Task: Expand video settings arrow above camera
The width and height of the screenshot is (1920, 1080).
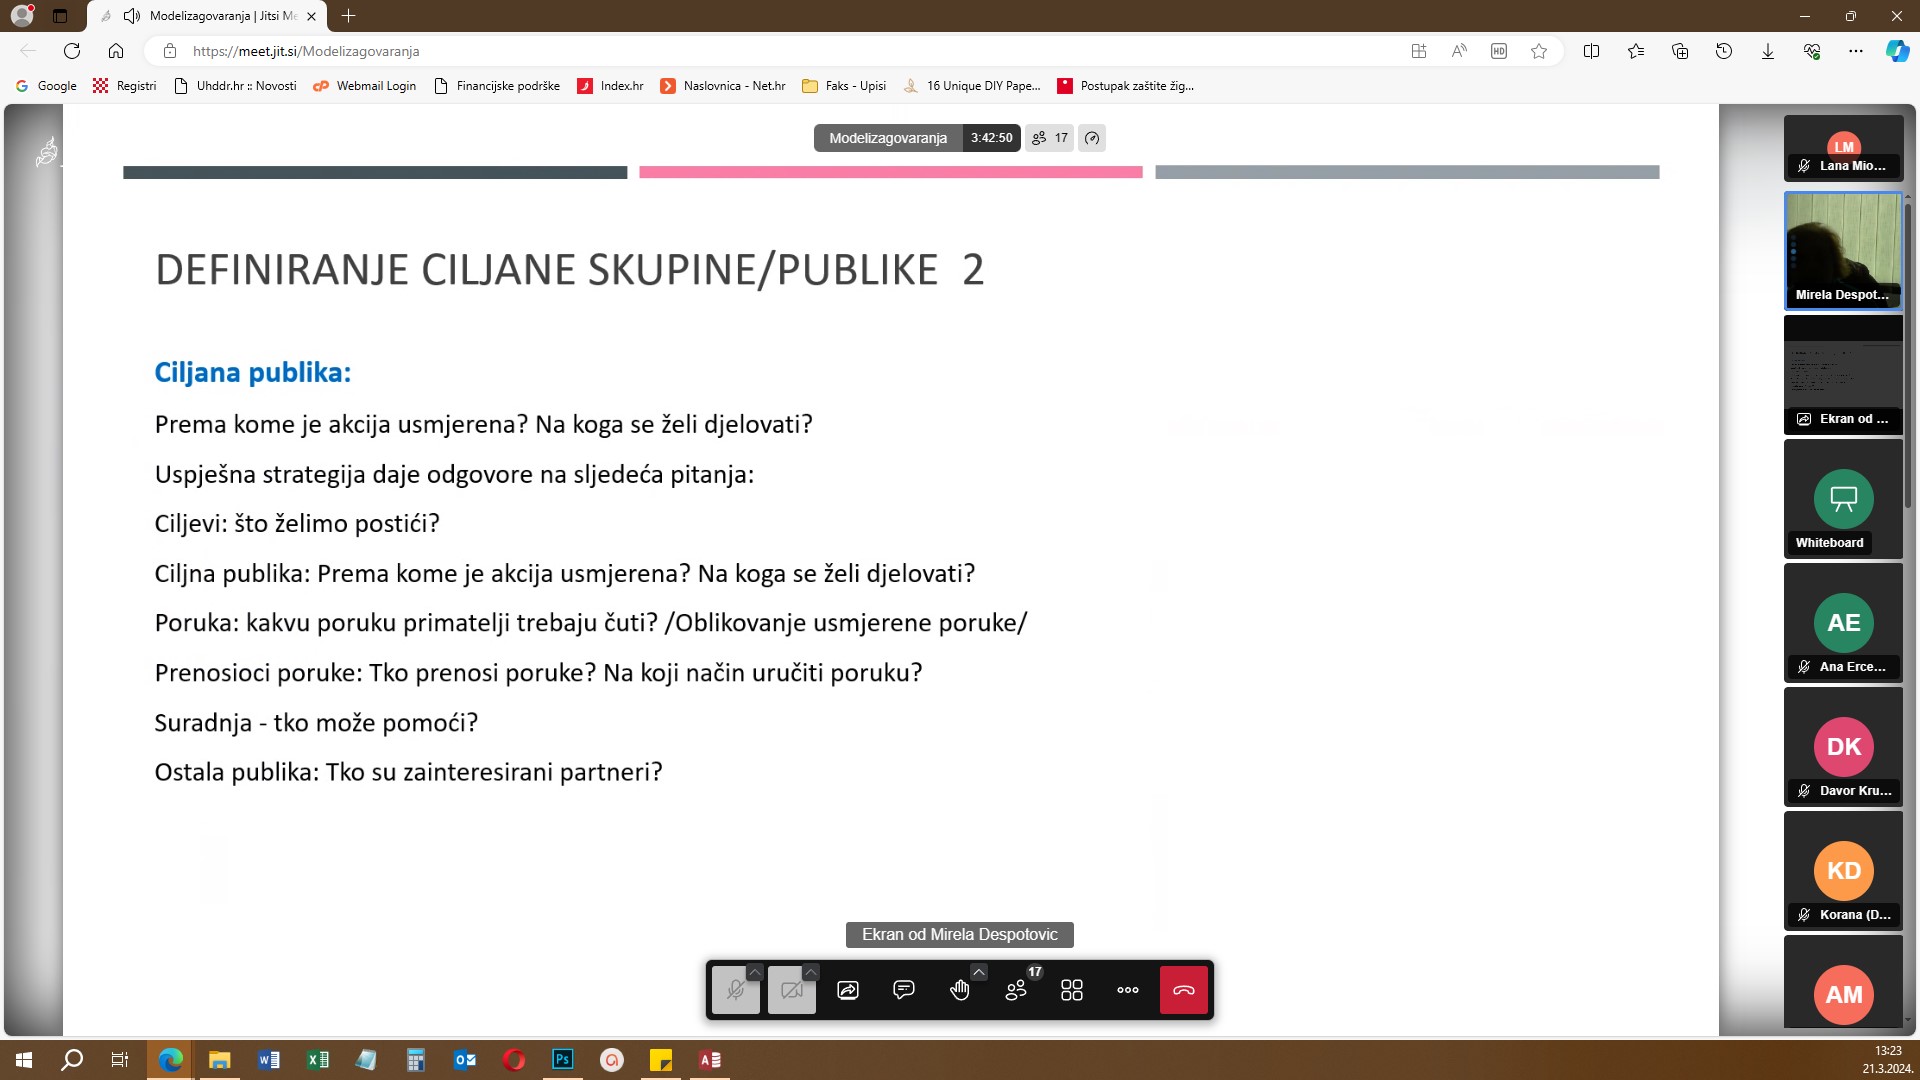Action: 811,971
